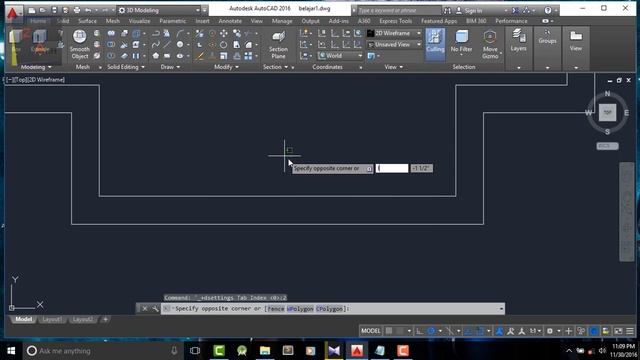Click the Clean Screen icon in status bar
Image resolution: width=640 pixels, height=360 pixels.
click(x=618, y=331)
